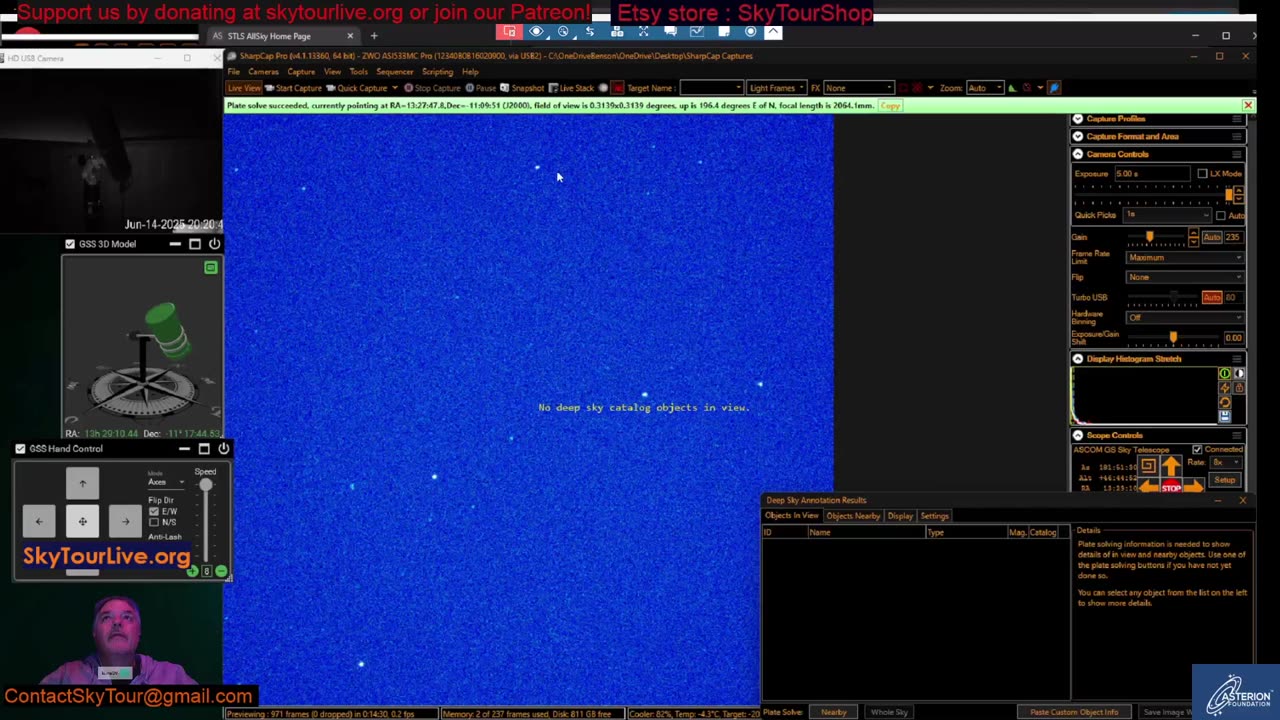Open the FX None dropdown
Screen dimensions: 1280x720
pyautogui.click(x=858, y=88)
